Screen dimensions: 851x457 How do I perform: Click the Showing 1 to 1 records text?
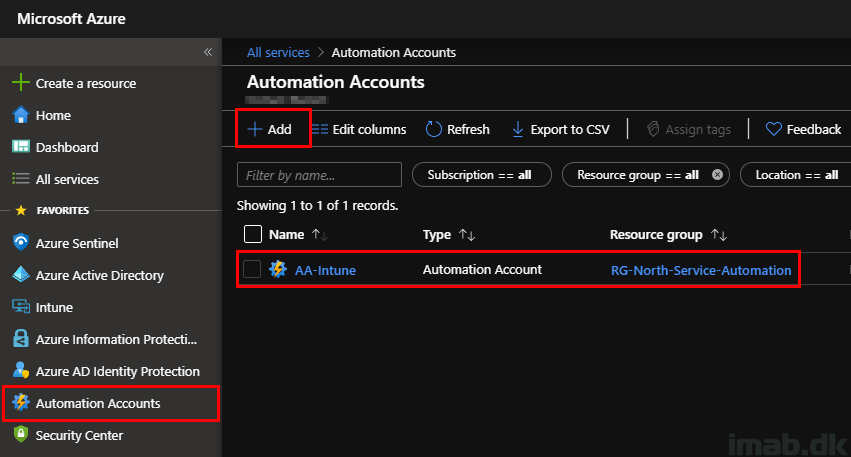[x=317, y=206]
